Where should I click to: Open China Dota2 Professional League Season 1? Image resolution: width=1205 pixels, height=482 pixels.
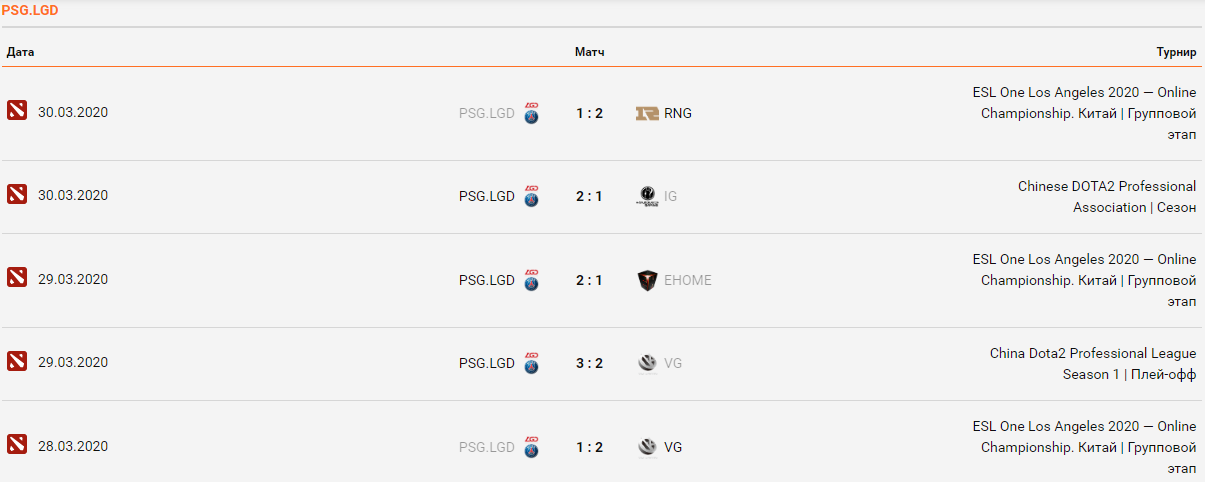coord(1093,363)
